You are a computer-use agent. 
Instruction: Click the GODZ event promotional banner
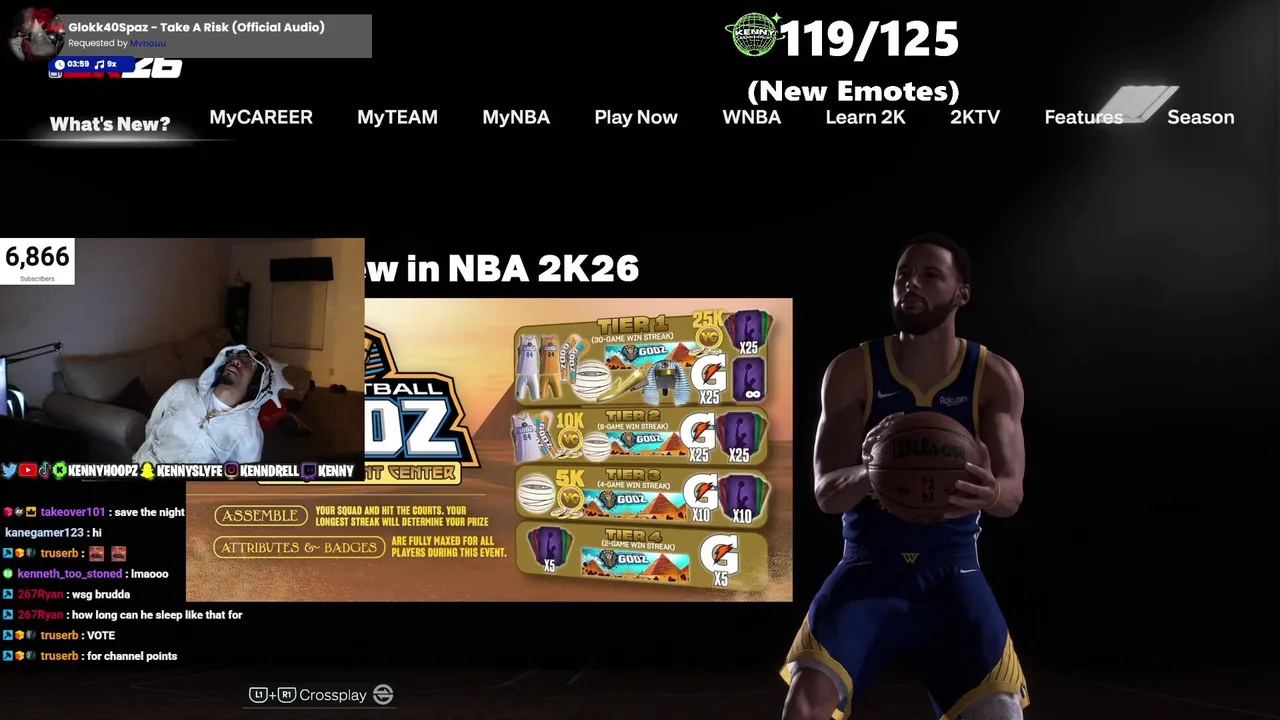tap(490, 450)
